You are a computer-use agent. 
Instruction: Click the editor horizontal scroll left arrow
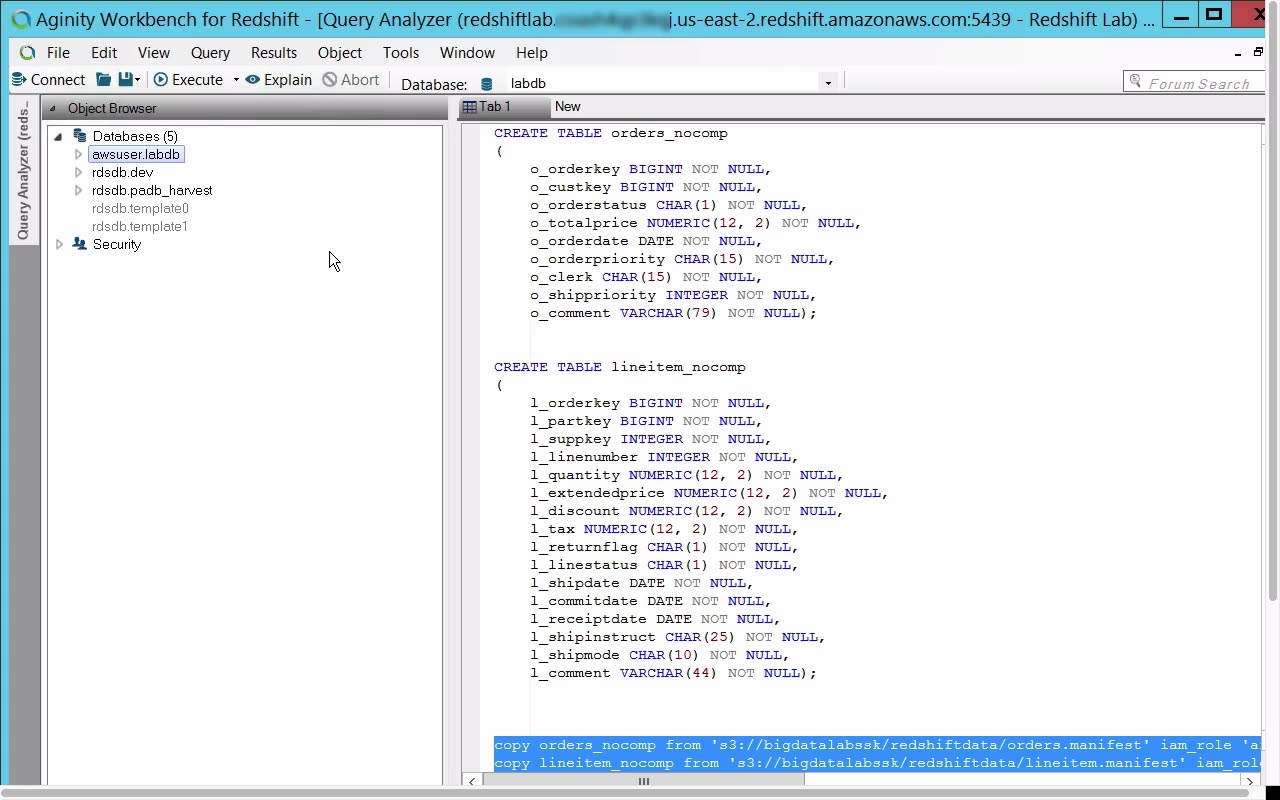(471, 782)
